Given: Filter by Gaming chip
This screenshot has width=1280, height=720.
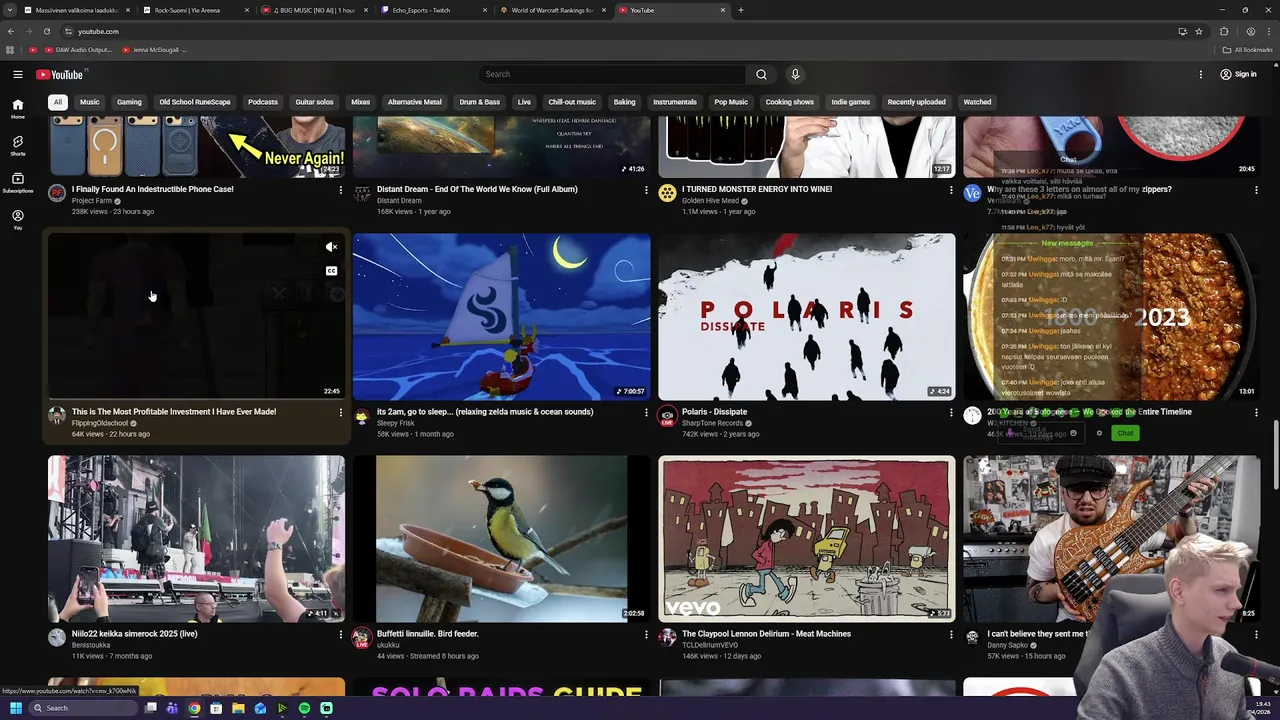Looking at the screenshot, I should pos(129,102).
